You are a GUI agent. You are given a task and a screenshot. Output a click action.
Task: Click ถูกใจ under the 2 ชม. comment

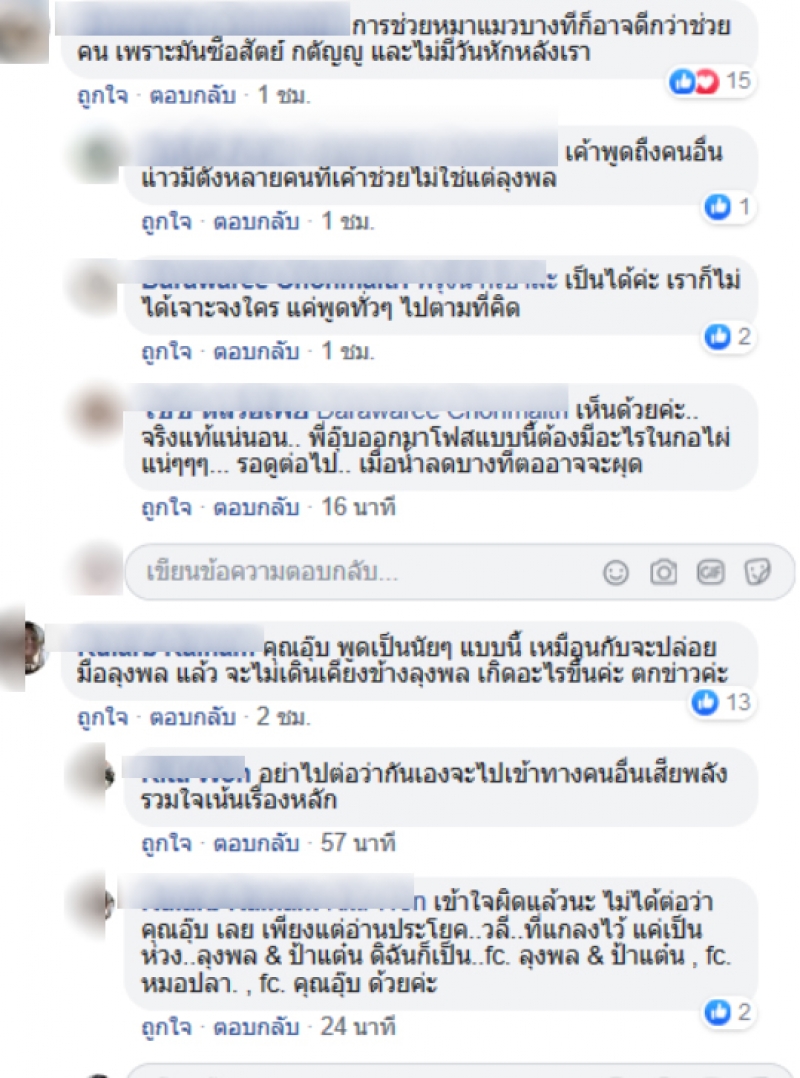[102, 717]
